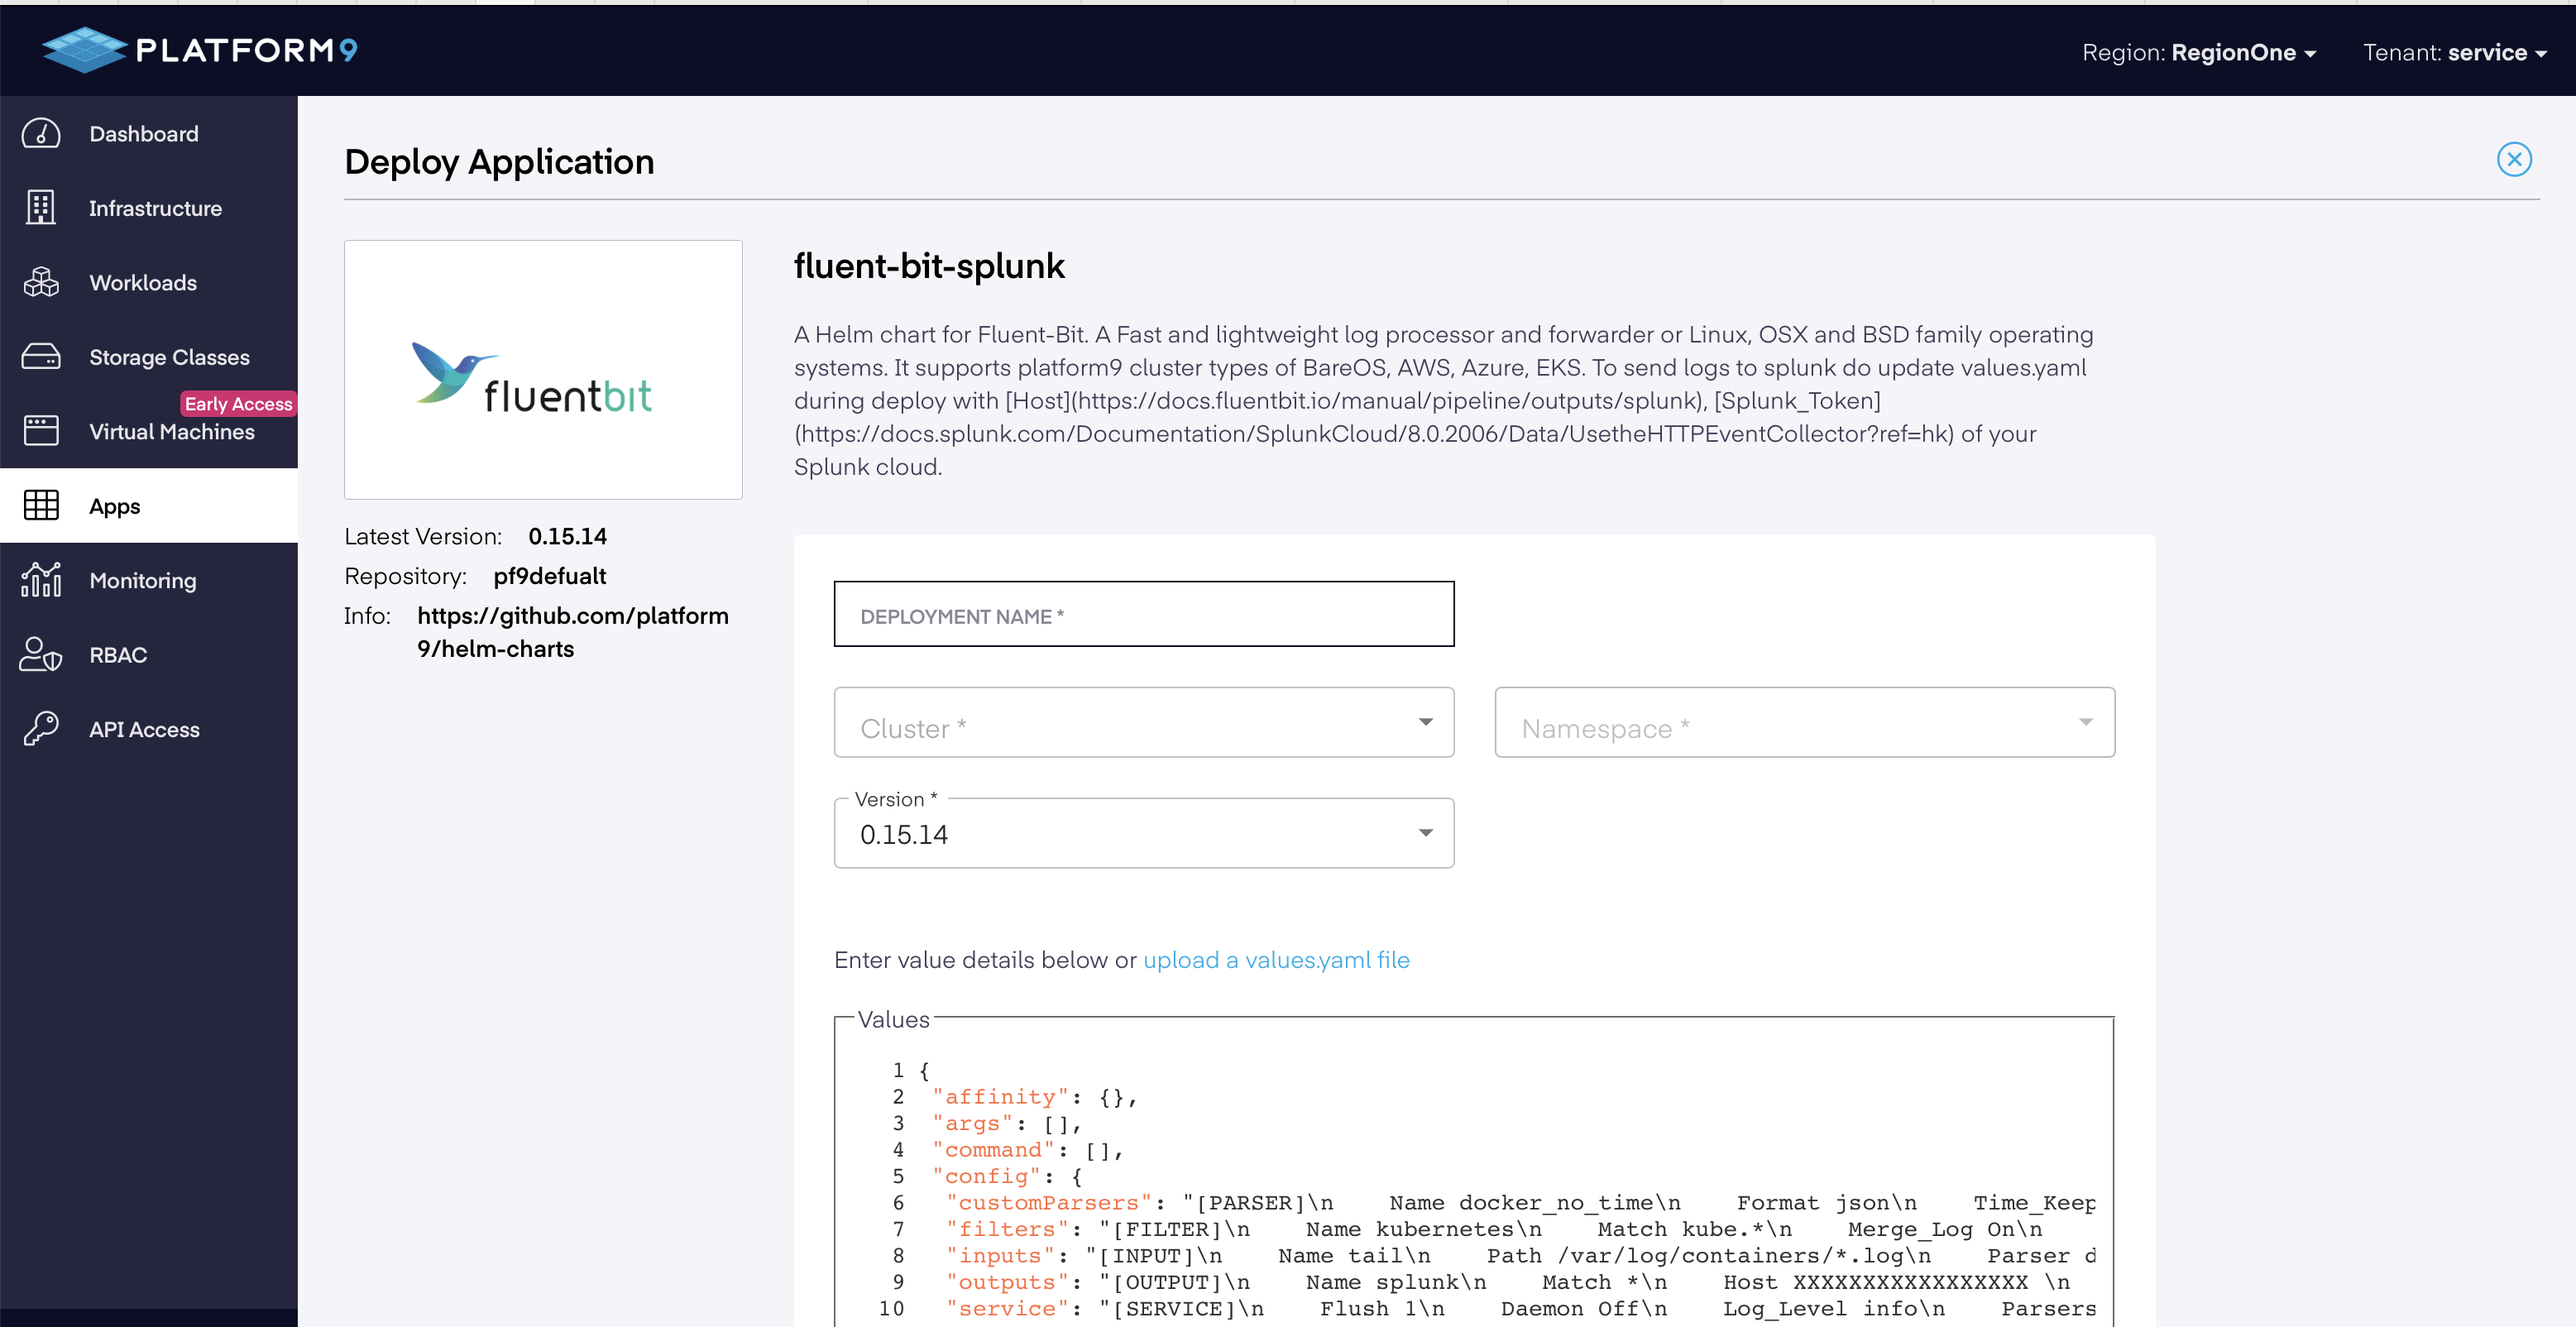
Task: Click the fluentbit logo thumbnail
Action: (543, 370)
